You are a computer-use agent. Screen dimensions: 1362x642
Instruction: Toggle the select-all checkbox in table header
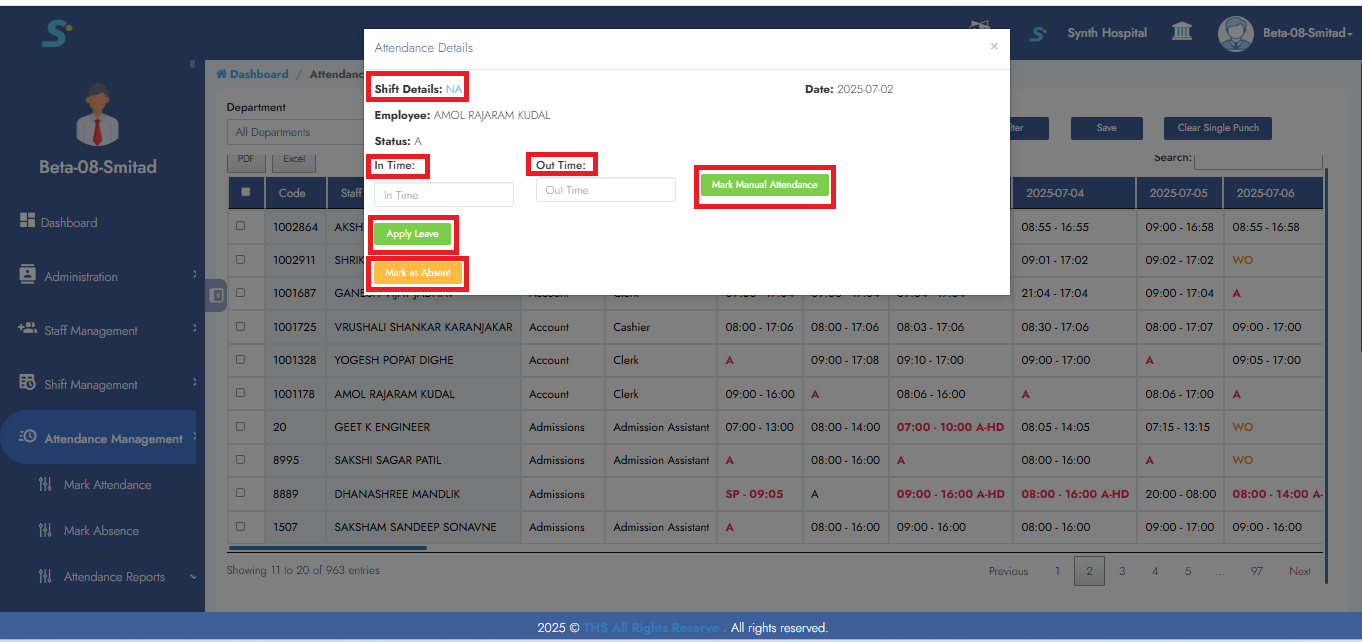pyautogui.click(x=245, y=193)
